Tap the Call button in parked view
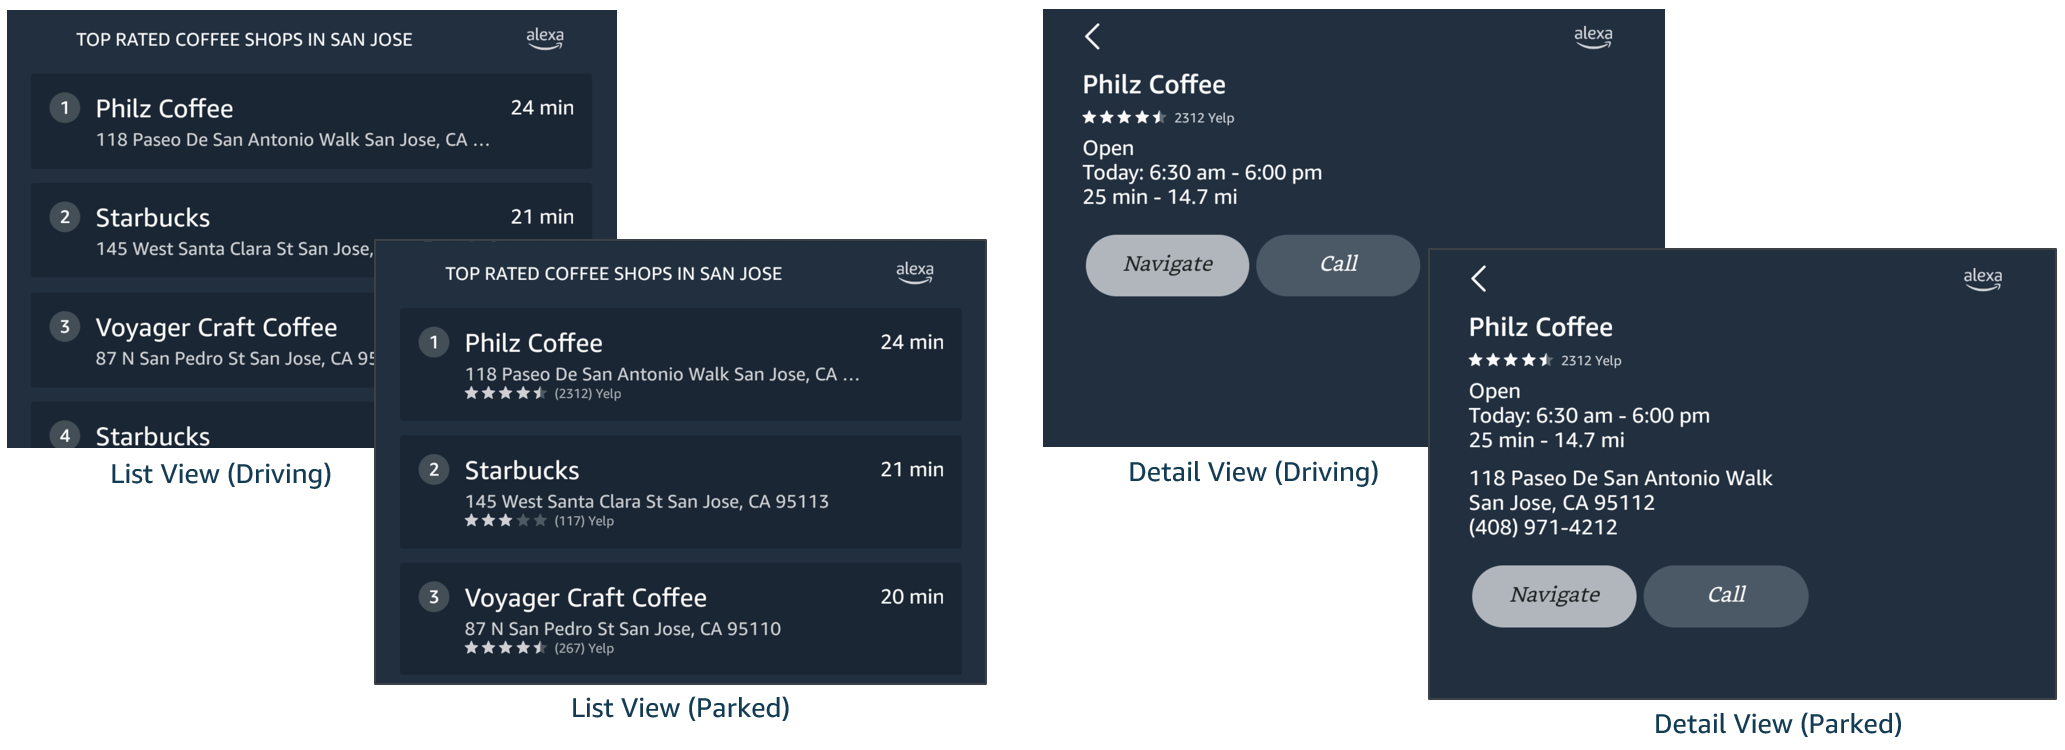 [1725, 595]
